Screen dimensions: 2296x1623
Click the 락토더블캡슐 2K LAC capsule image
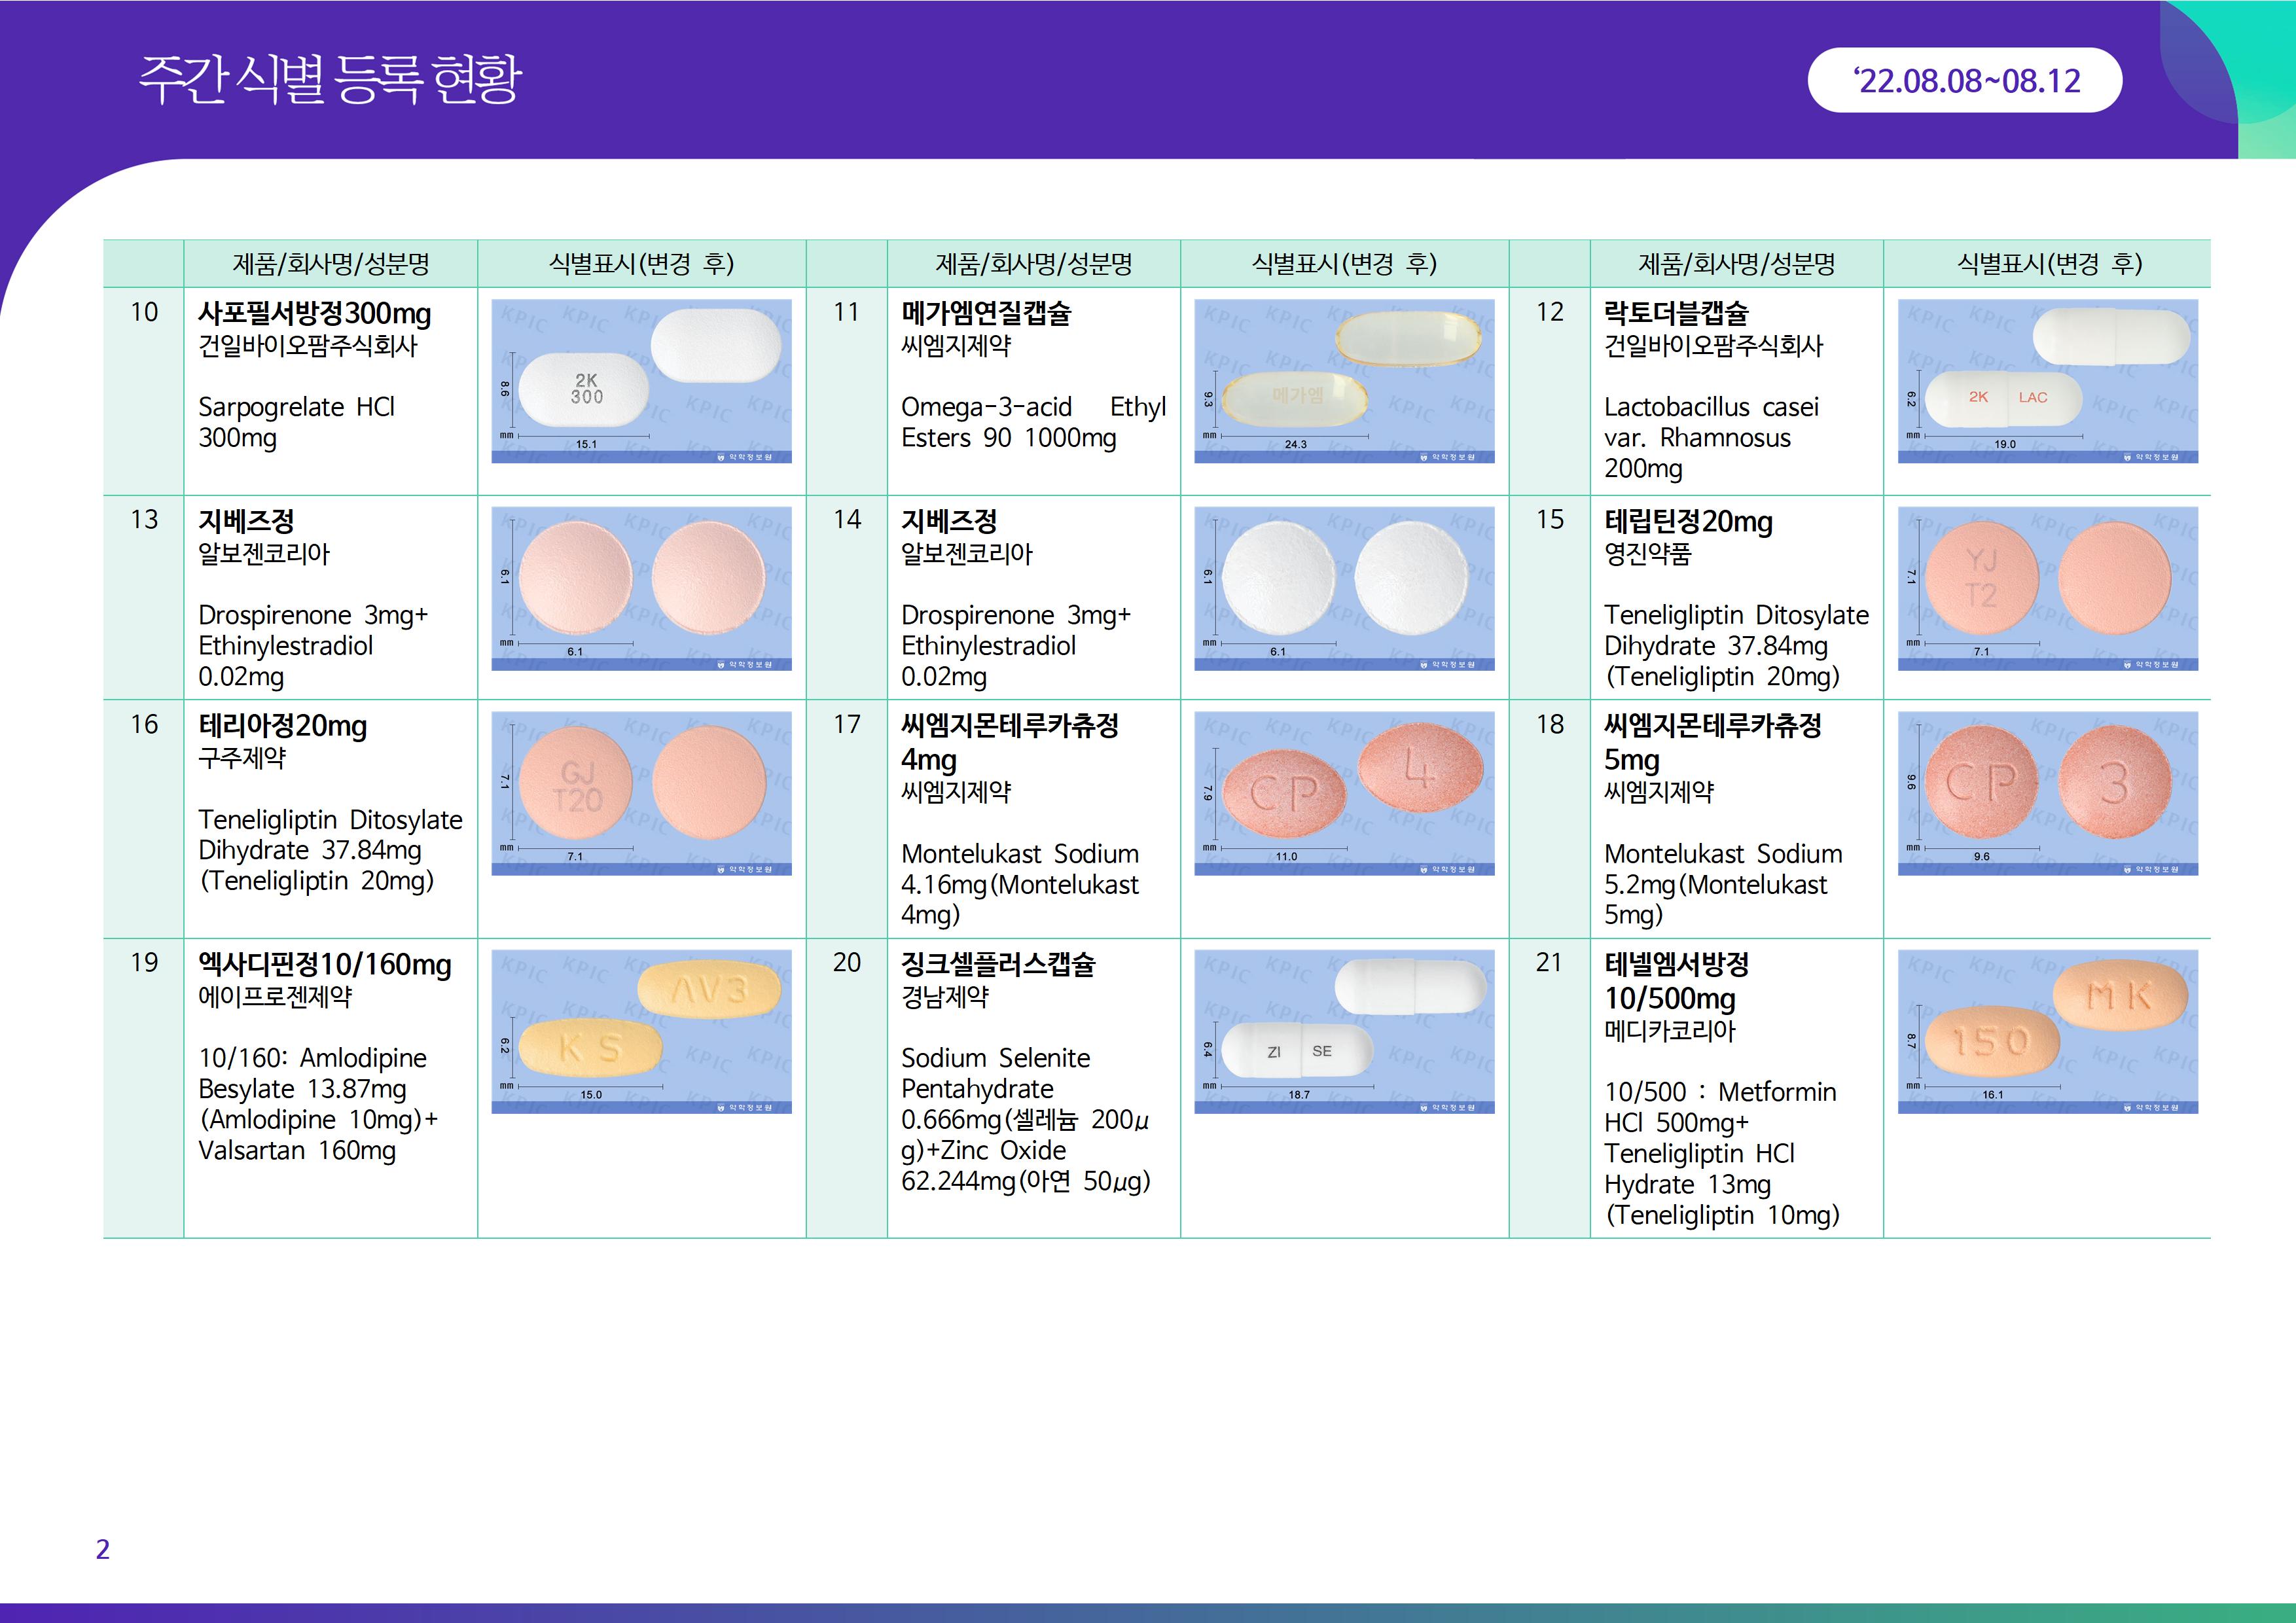[x=2047, y=381]
